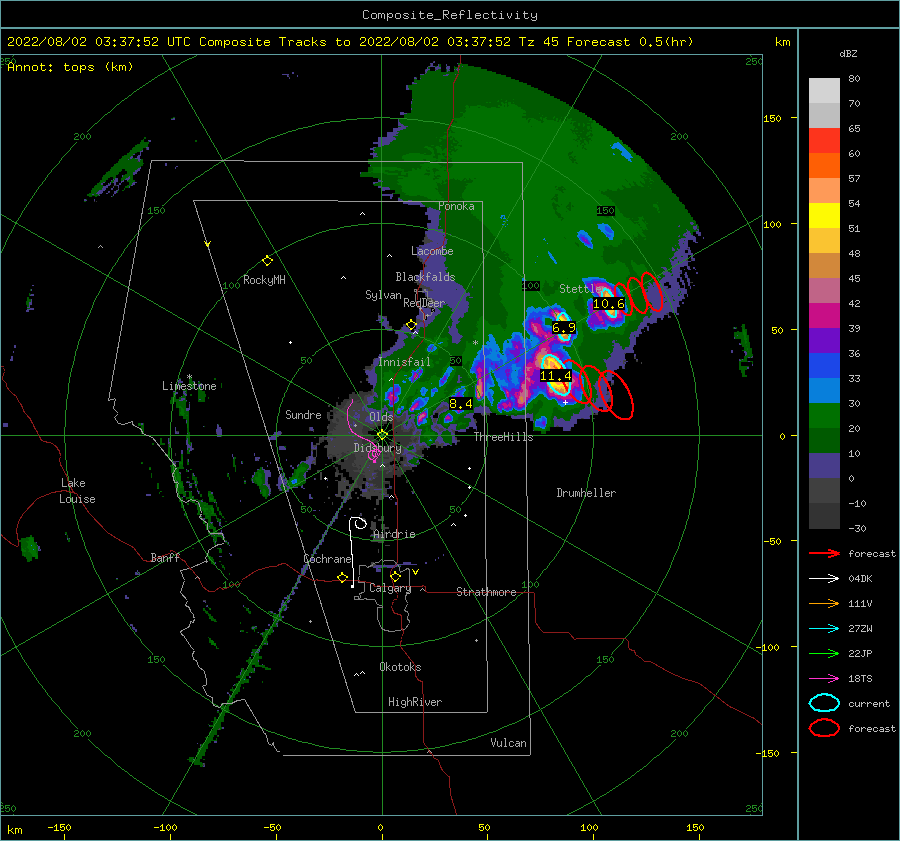
Task: Click the dBZ scale heading
Action: tap(848, 53)
